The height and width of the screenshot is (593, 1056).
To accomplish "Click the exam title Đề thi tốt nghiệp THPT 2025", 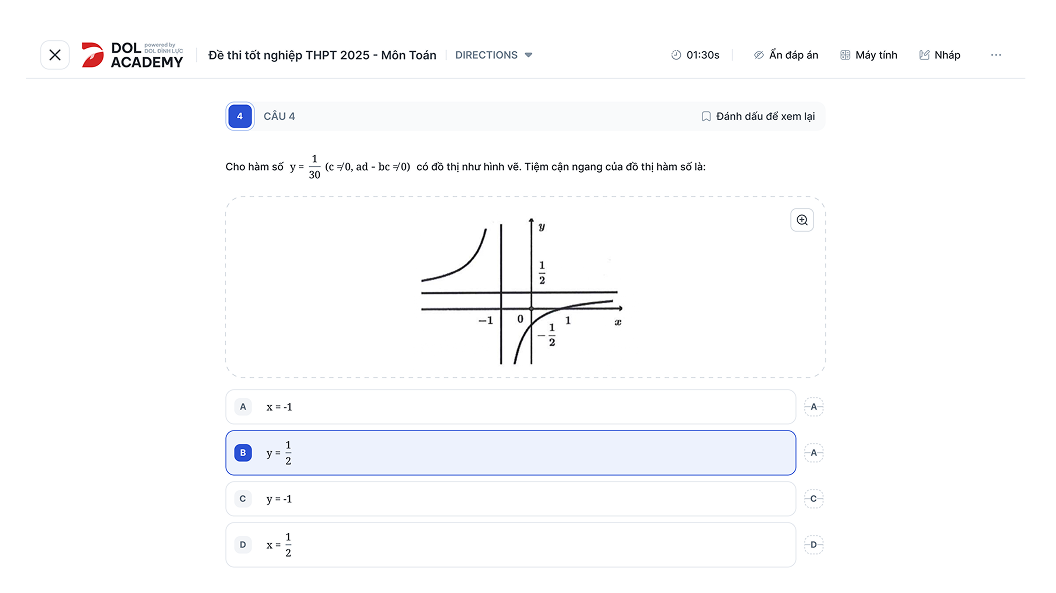I will [x=322, y=55].
